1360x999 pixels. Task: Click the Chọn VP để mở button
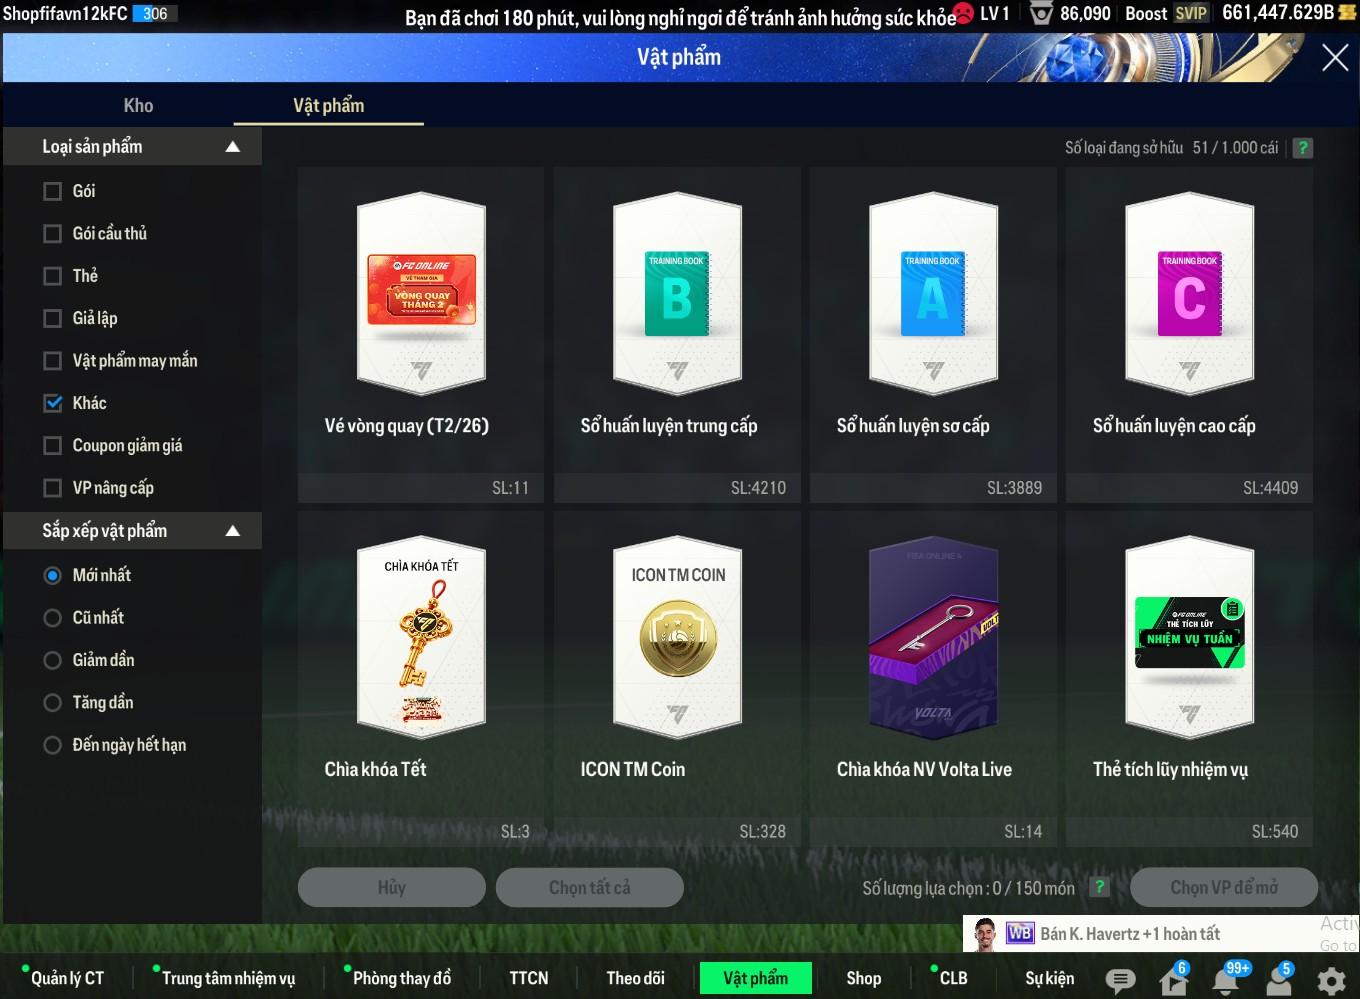[x=1223, y=887]
